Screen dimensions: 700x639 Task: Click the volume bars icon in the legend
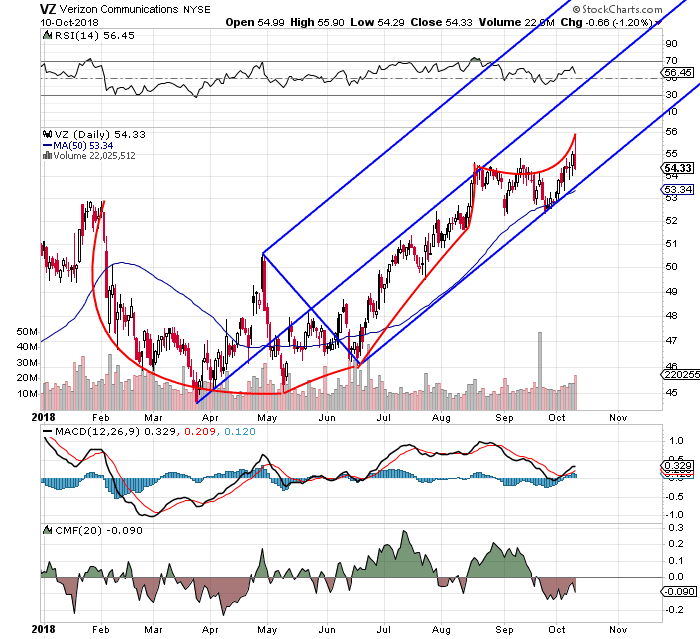coord(47,156)
